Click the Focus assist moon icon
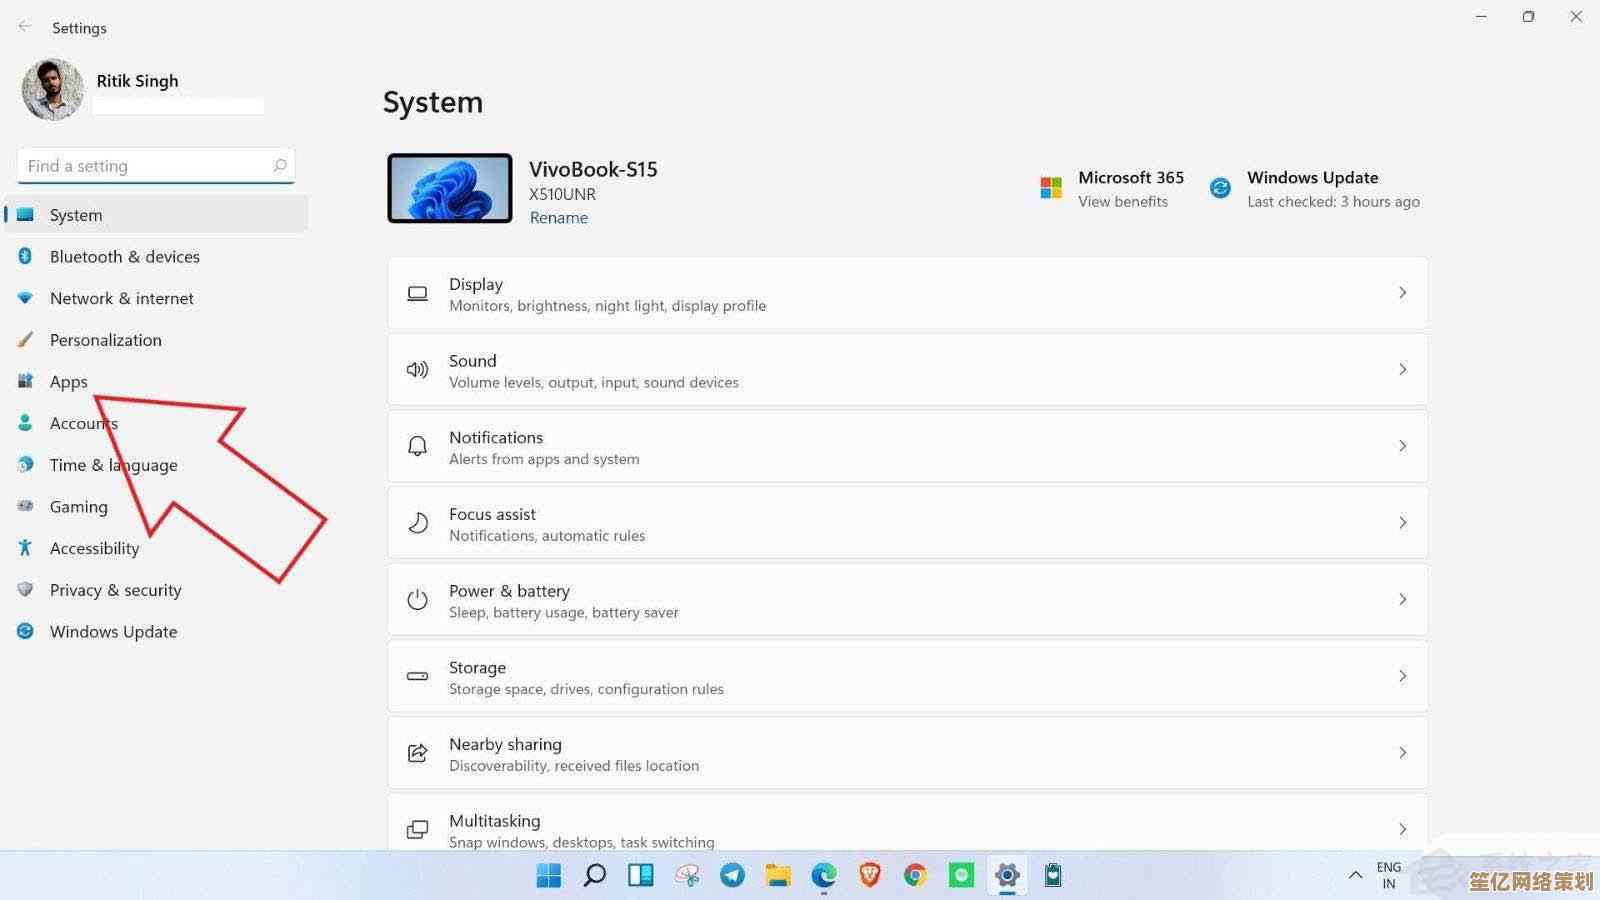This screenshot has height=900, width=1600. click(x=417, y=523)
